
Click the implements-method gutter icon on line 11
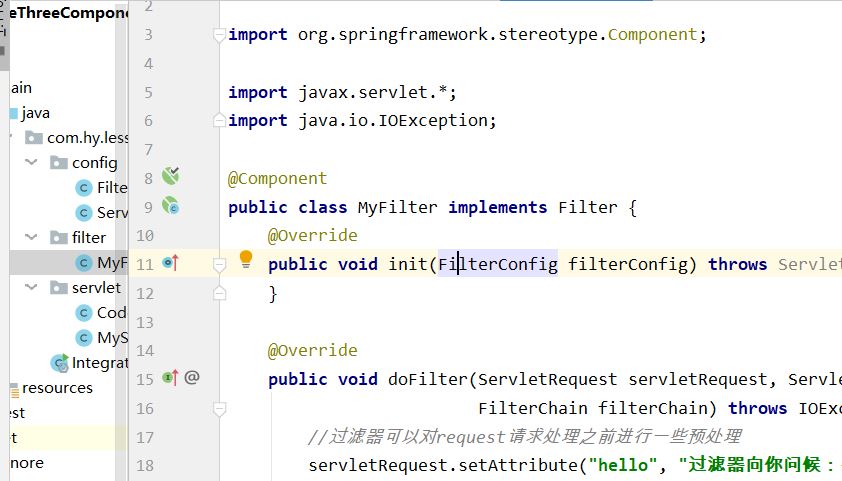tap(171, 263)
